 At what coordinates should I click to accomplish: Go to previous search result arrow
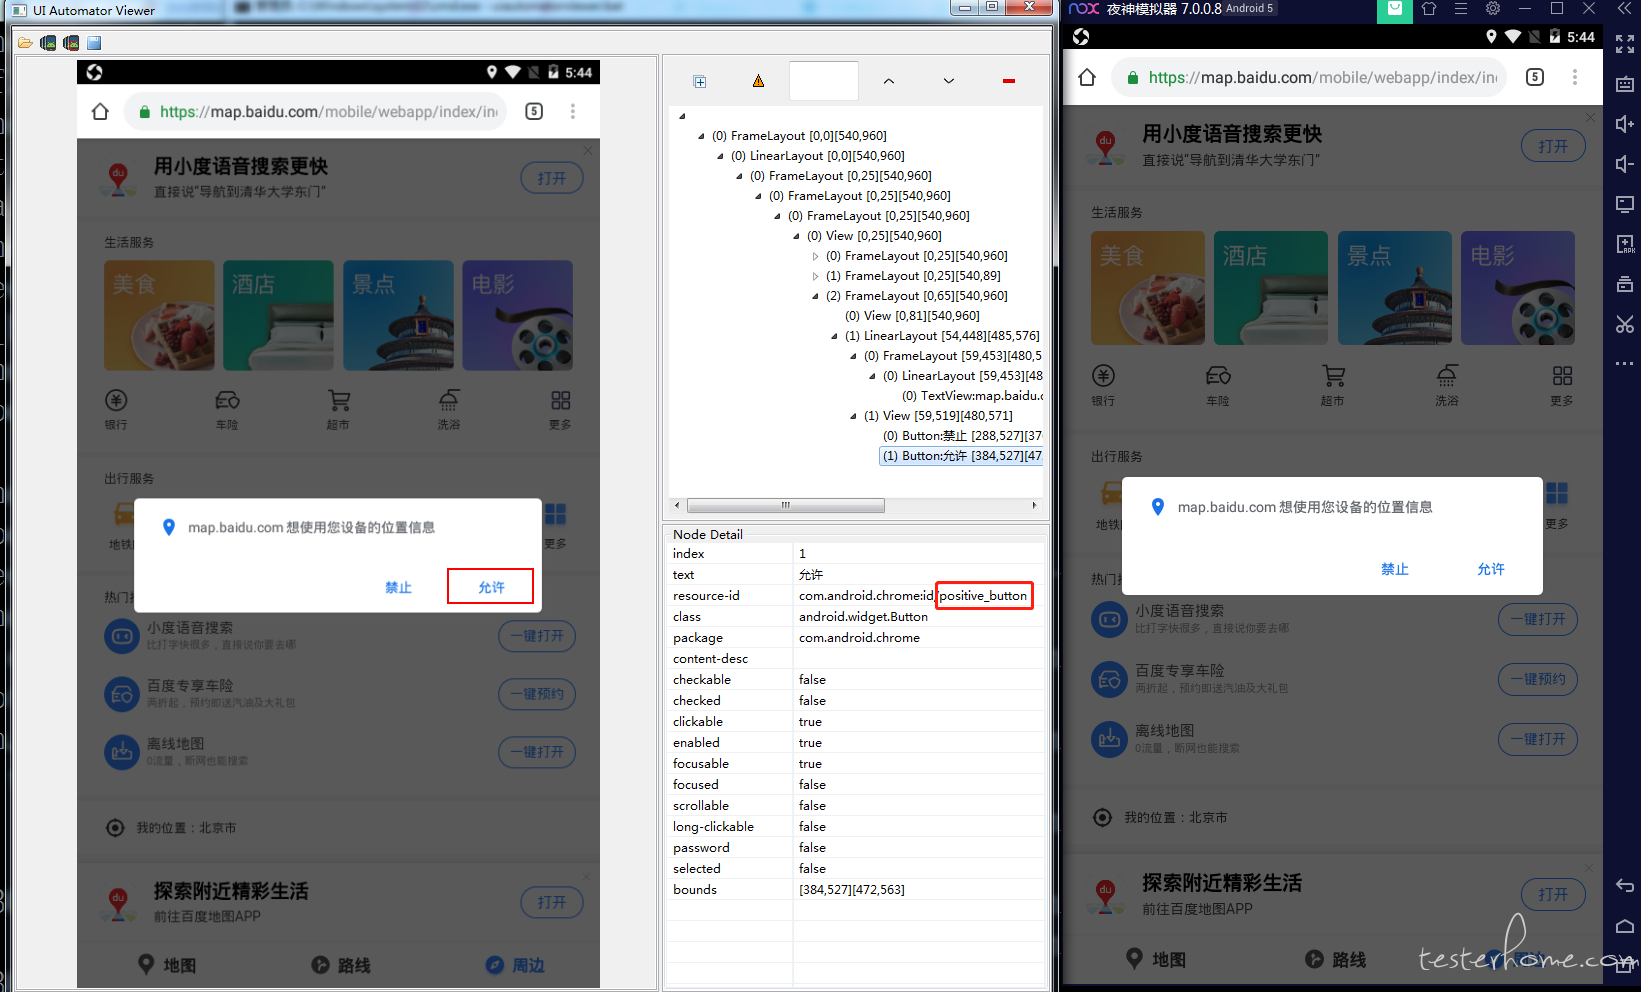click(x=889, y=81)
